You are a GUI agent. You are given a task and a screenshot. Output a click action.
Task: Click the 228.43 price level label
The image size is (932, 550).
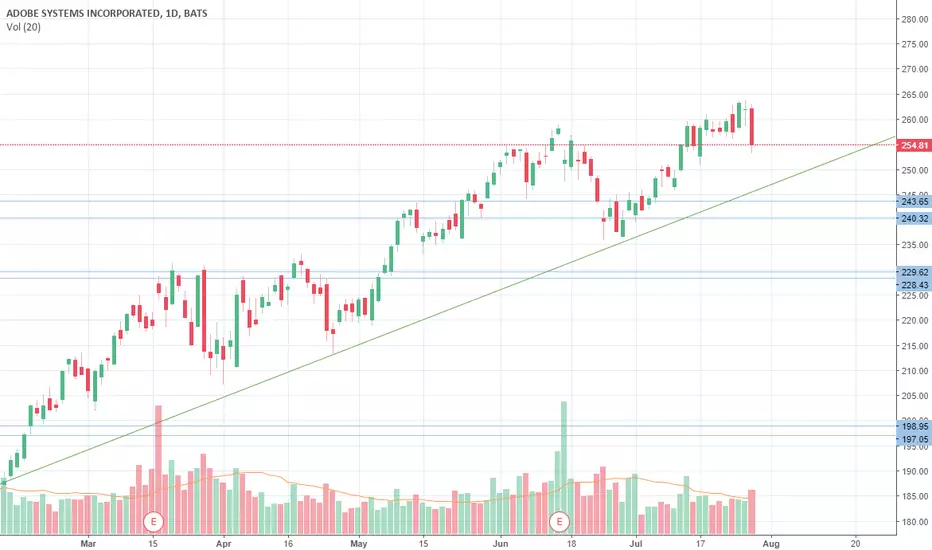[914, 285]
